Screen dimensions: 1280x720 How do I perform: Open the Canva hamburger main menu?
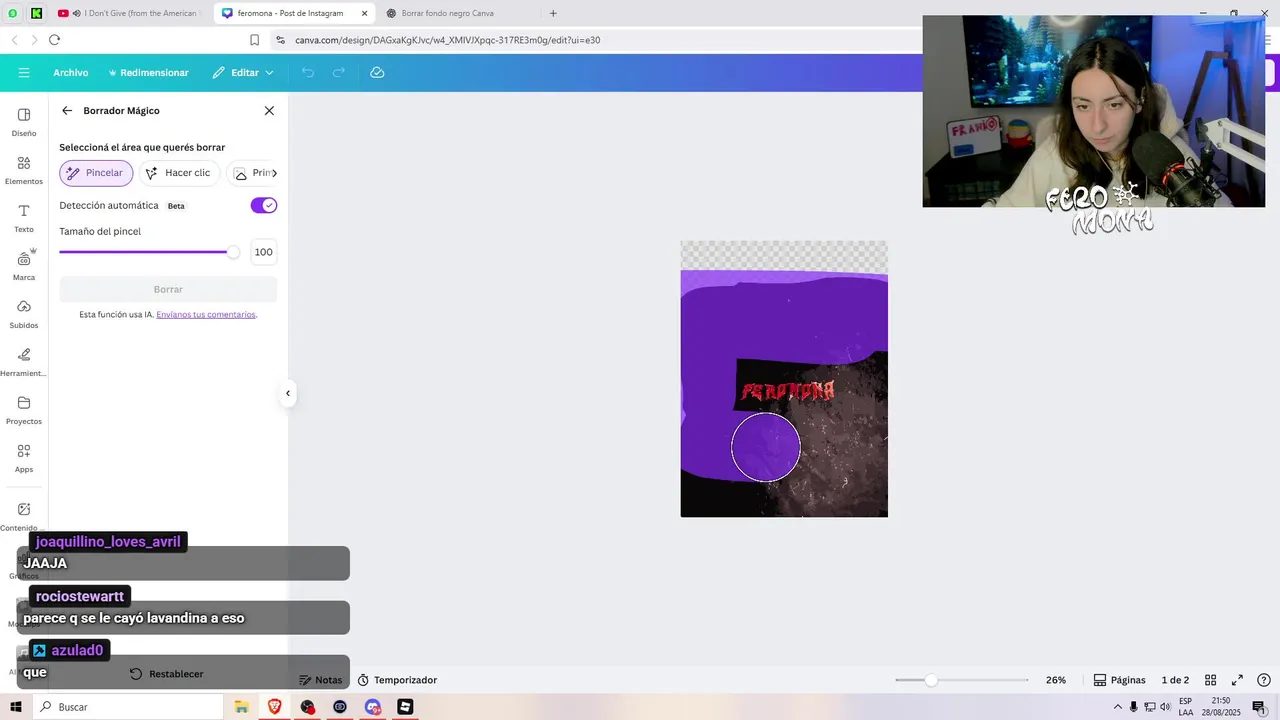tap(24, 73)
